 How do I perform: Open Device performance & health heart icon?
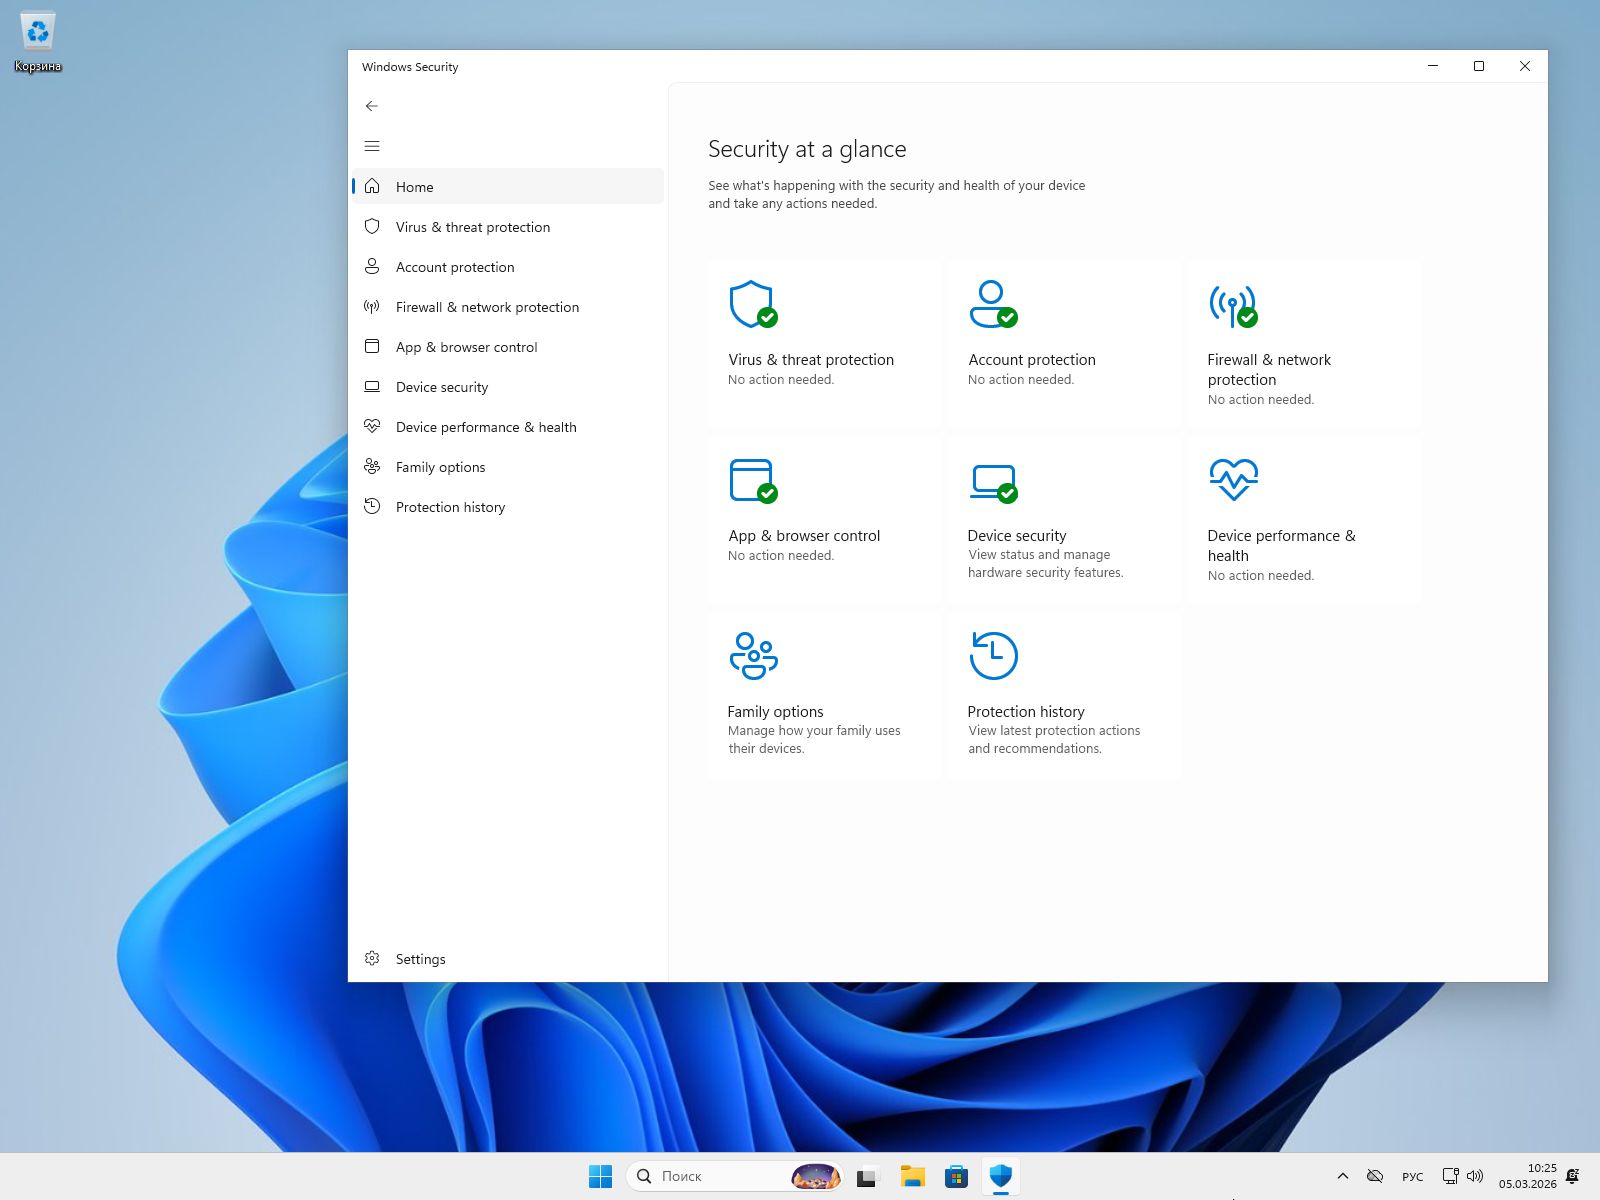click(x=371, y=427)
